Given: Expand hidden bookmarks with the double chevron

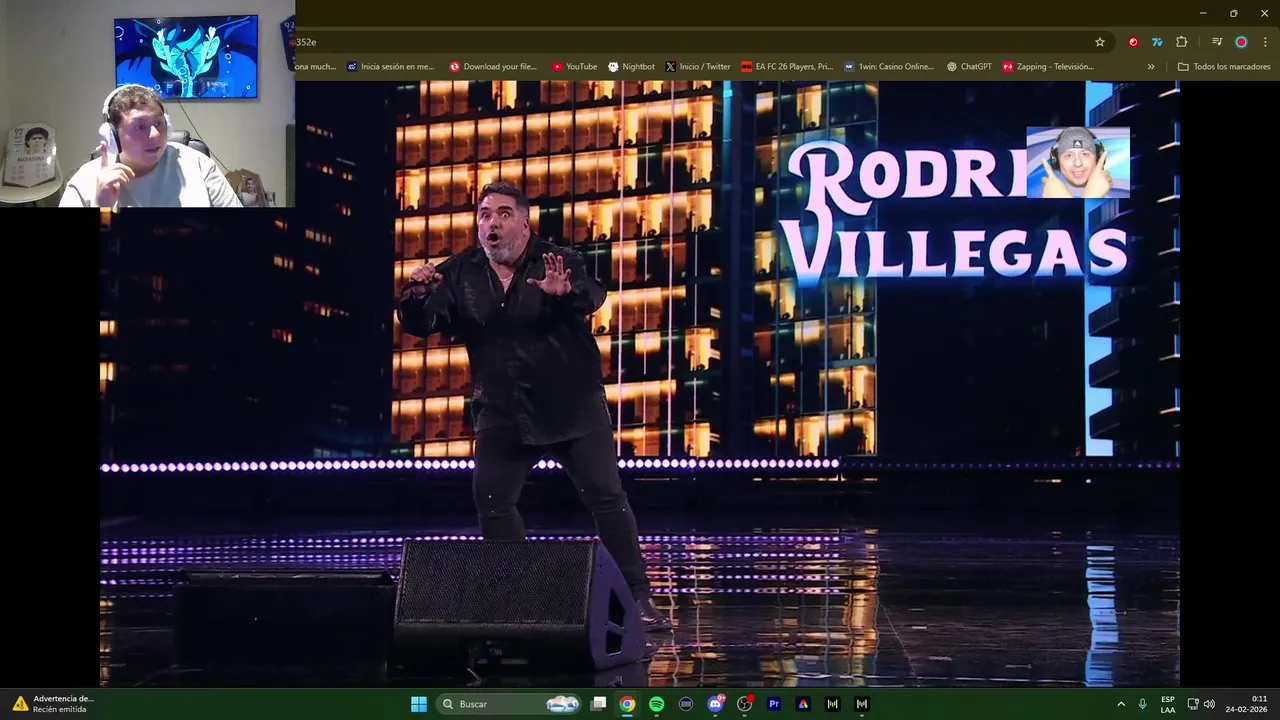Looking at the screenshot, I should coord(1151,67).
